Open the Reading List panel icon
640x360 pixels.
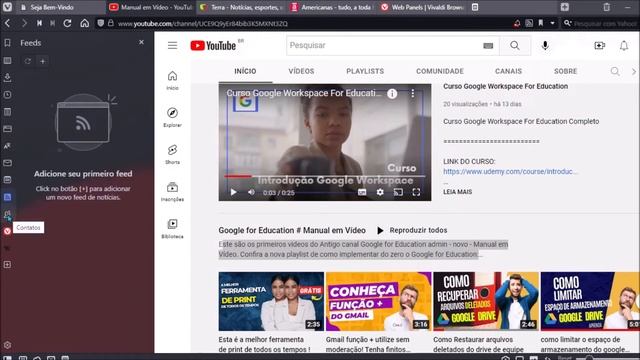click(x=7, y=61)
